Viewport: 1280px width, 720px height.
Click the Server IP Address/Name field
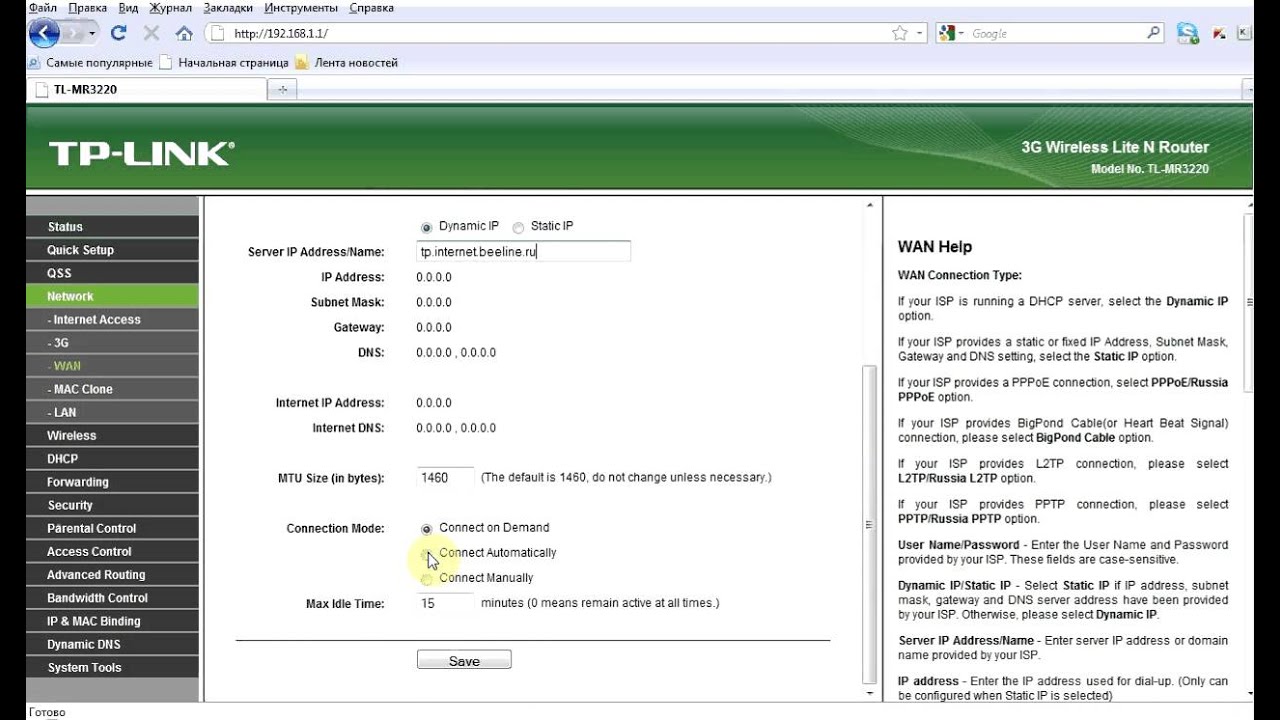coord(524,252)
